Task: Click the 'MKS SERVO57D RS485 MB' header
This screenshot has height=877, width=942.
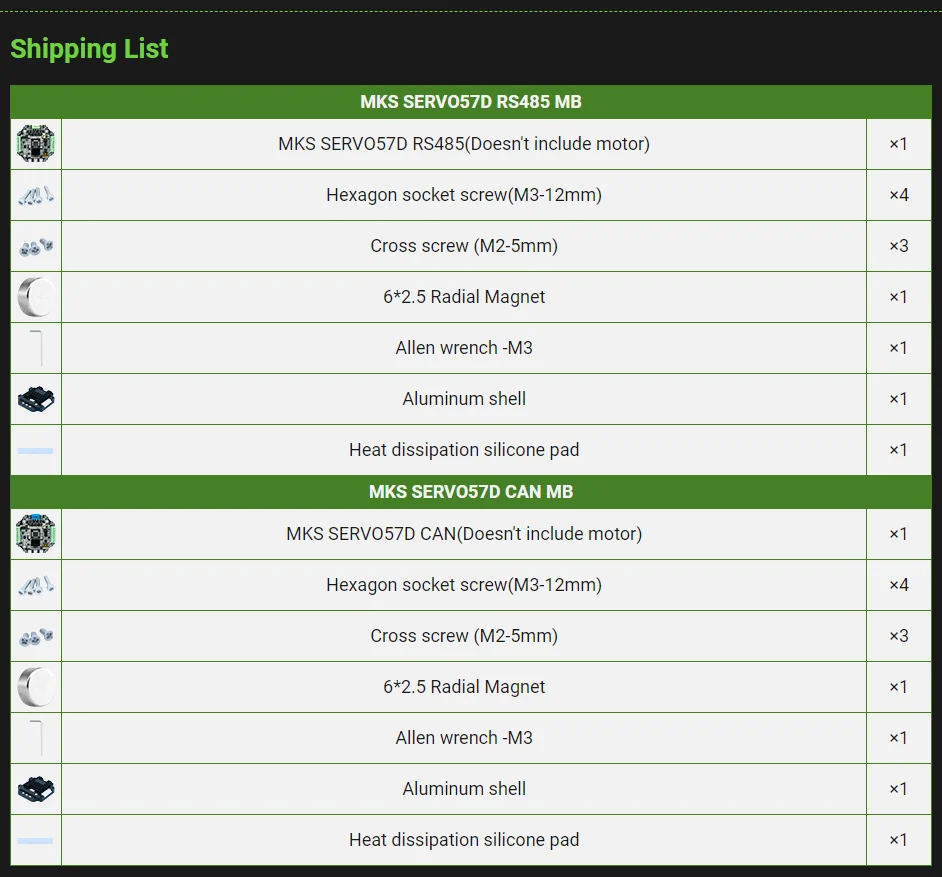Action: click(x=470, y=102)
